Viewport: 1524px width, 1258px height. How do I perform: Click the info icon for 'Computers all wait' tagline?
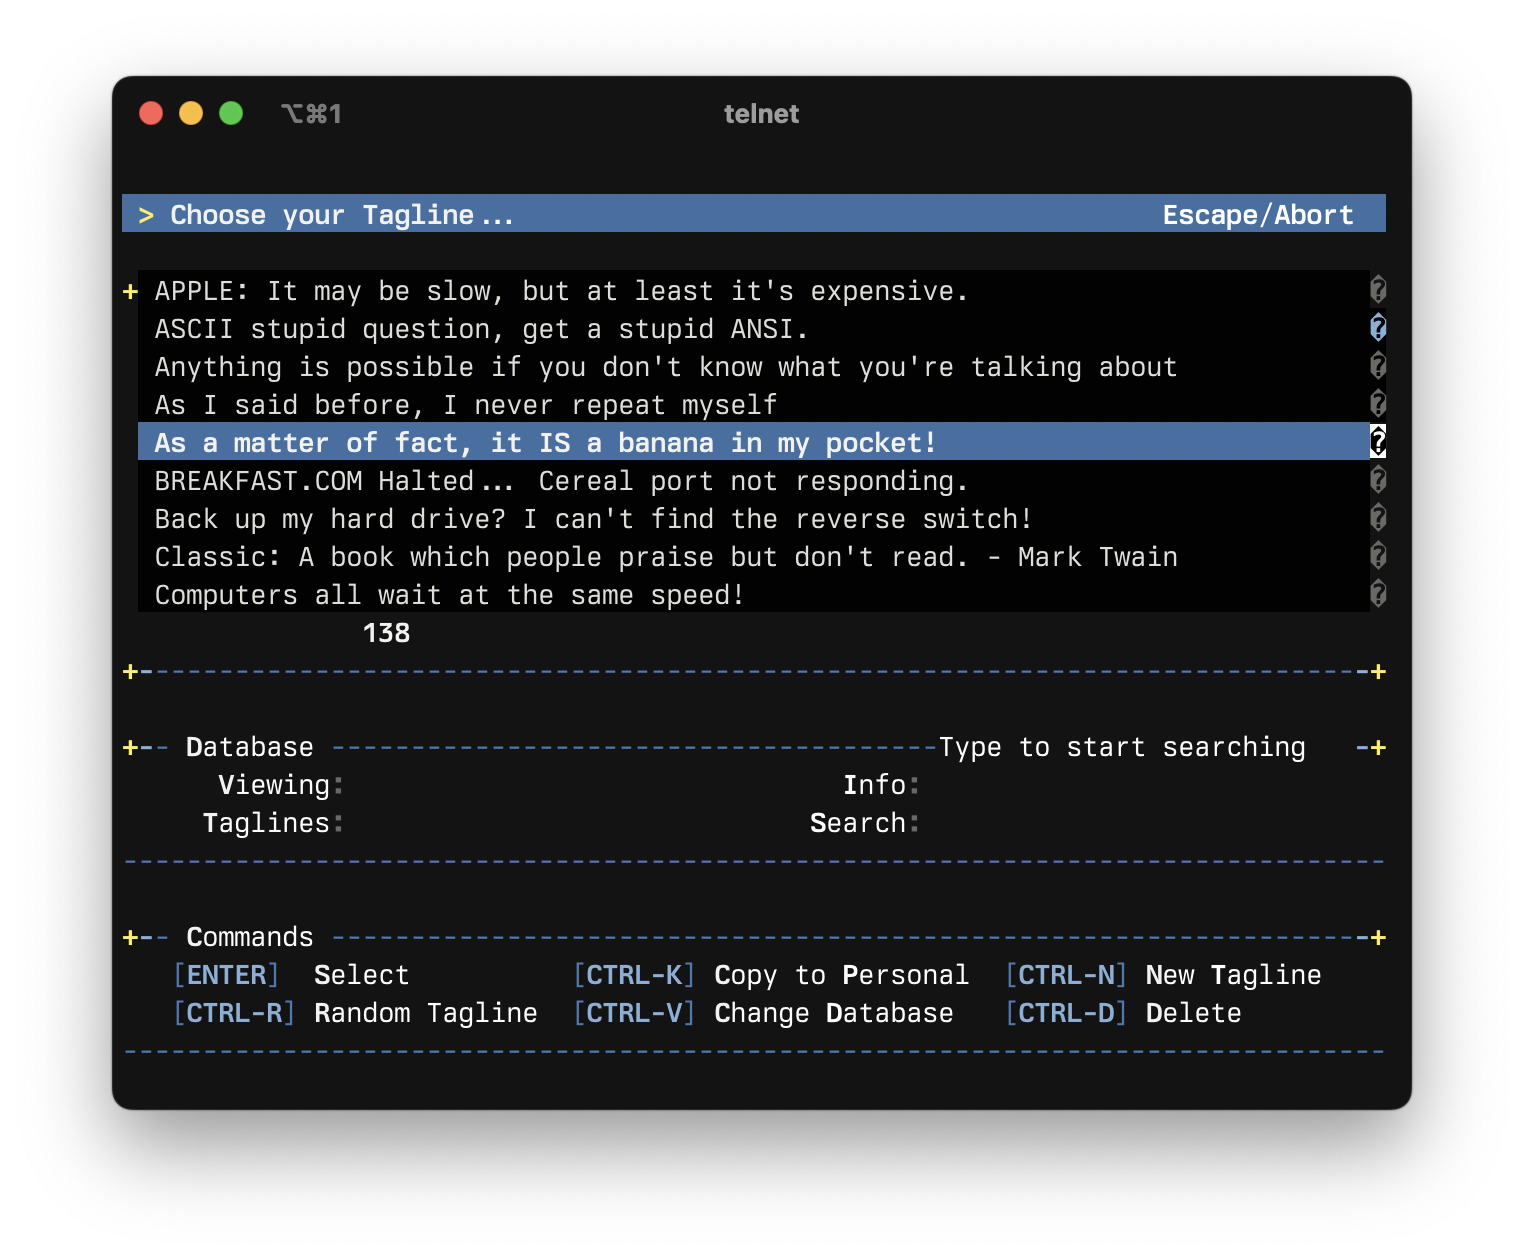pos(1378,594)
